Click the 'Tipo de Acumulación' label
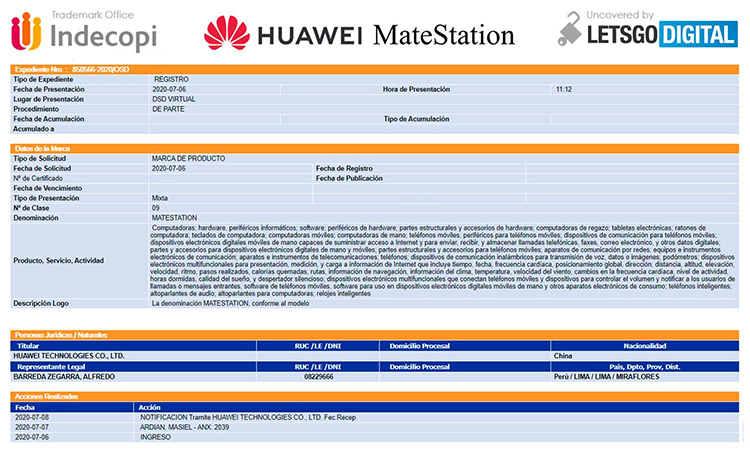Image resolution: width=750 pixels, height=452 pixels. [416, 119]
